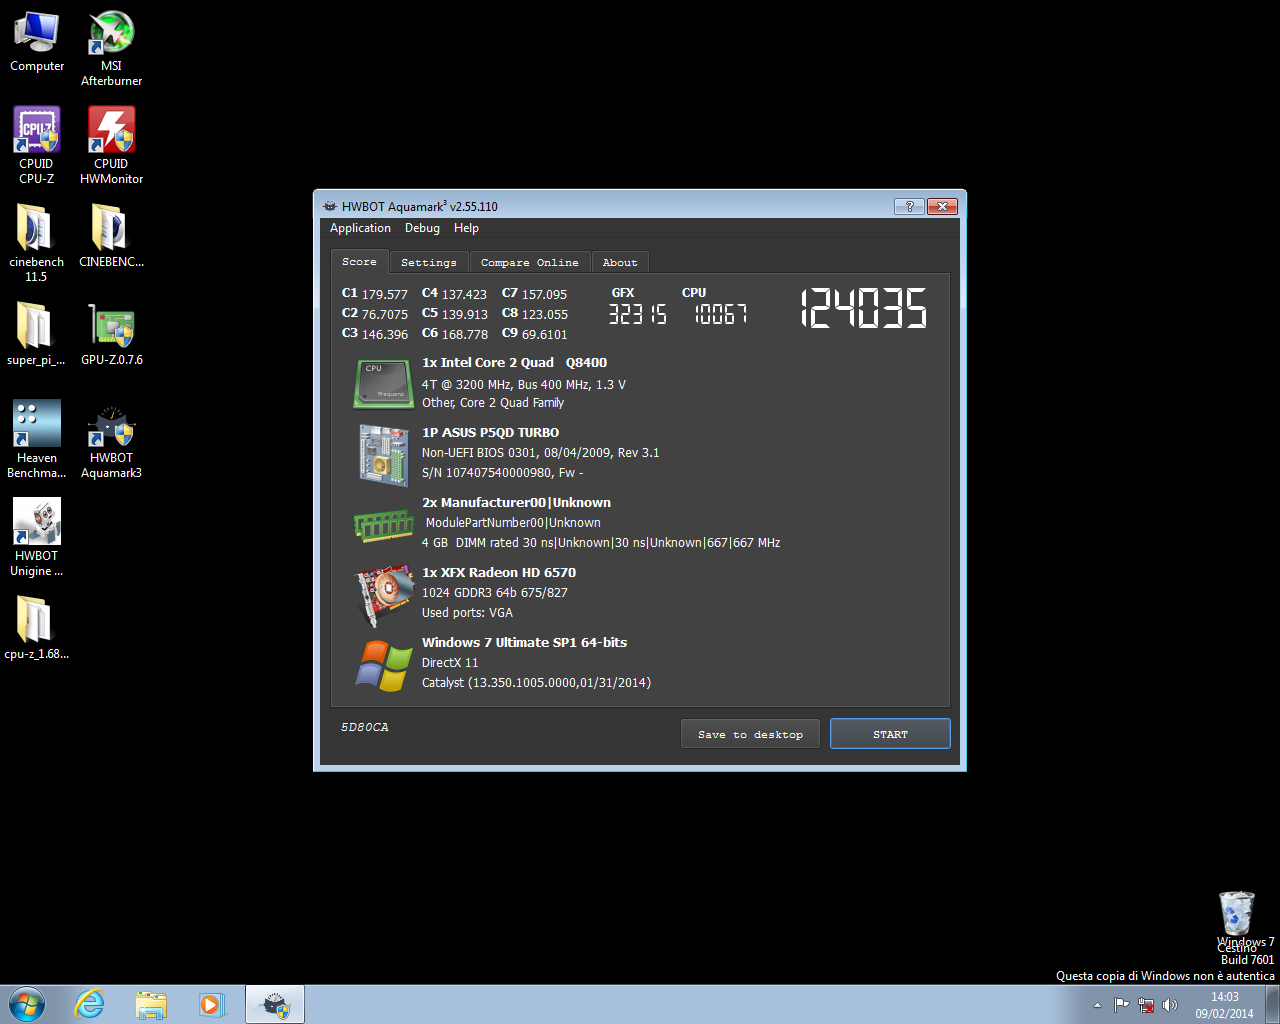The width and height of the screenshot is (1280, 1024).
Task: Switch to the About tab
Action: 620,262
